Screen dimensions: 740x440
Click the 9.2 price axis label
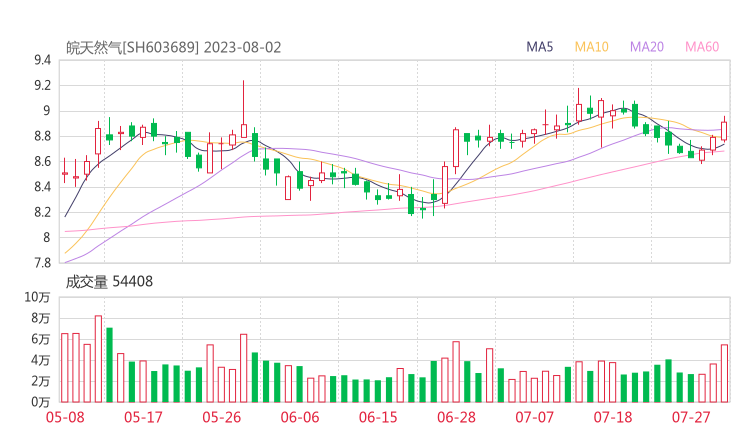tap(42, 85)
